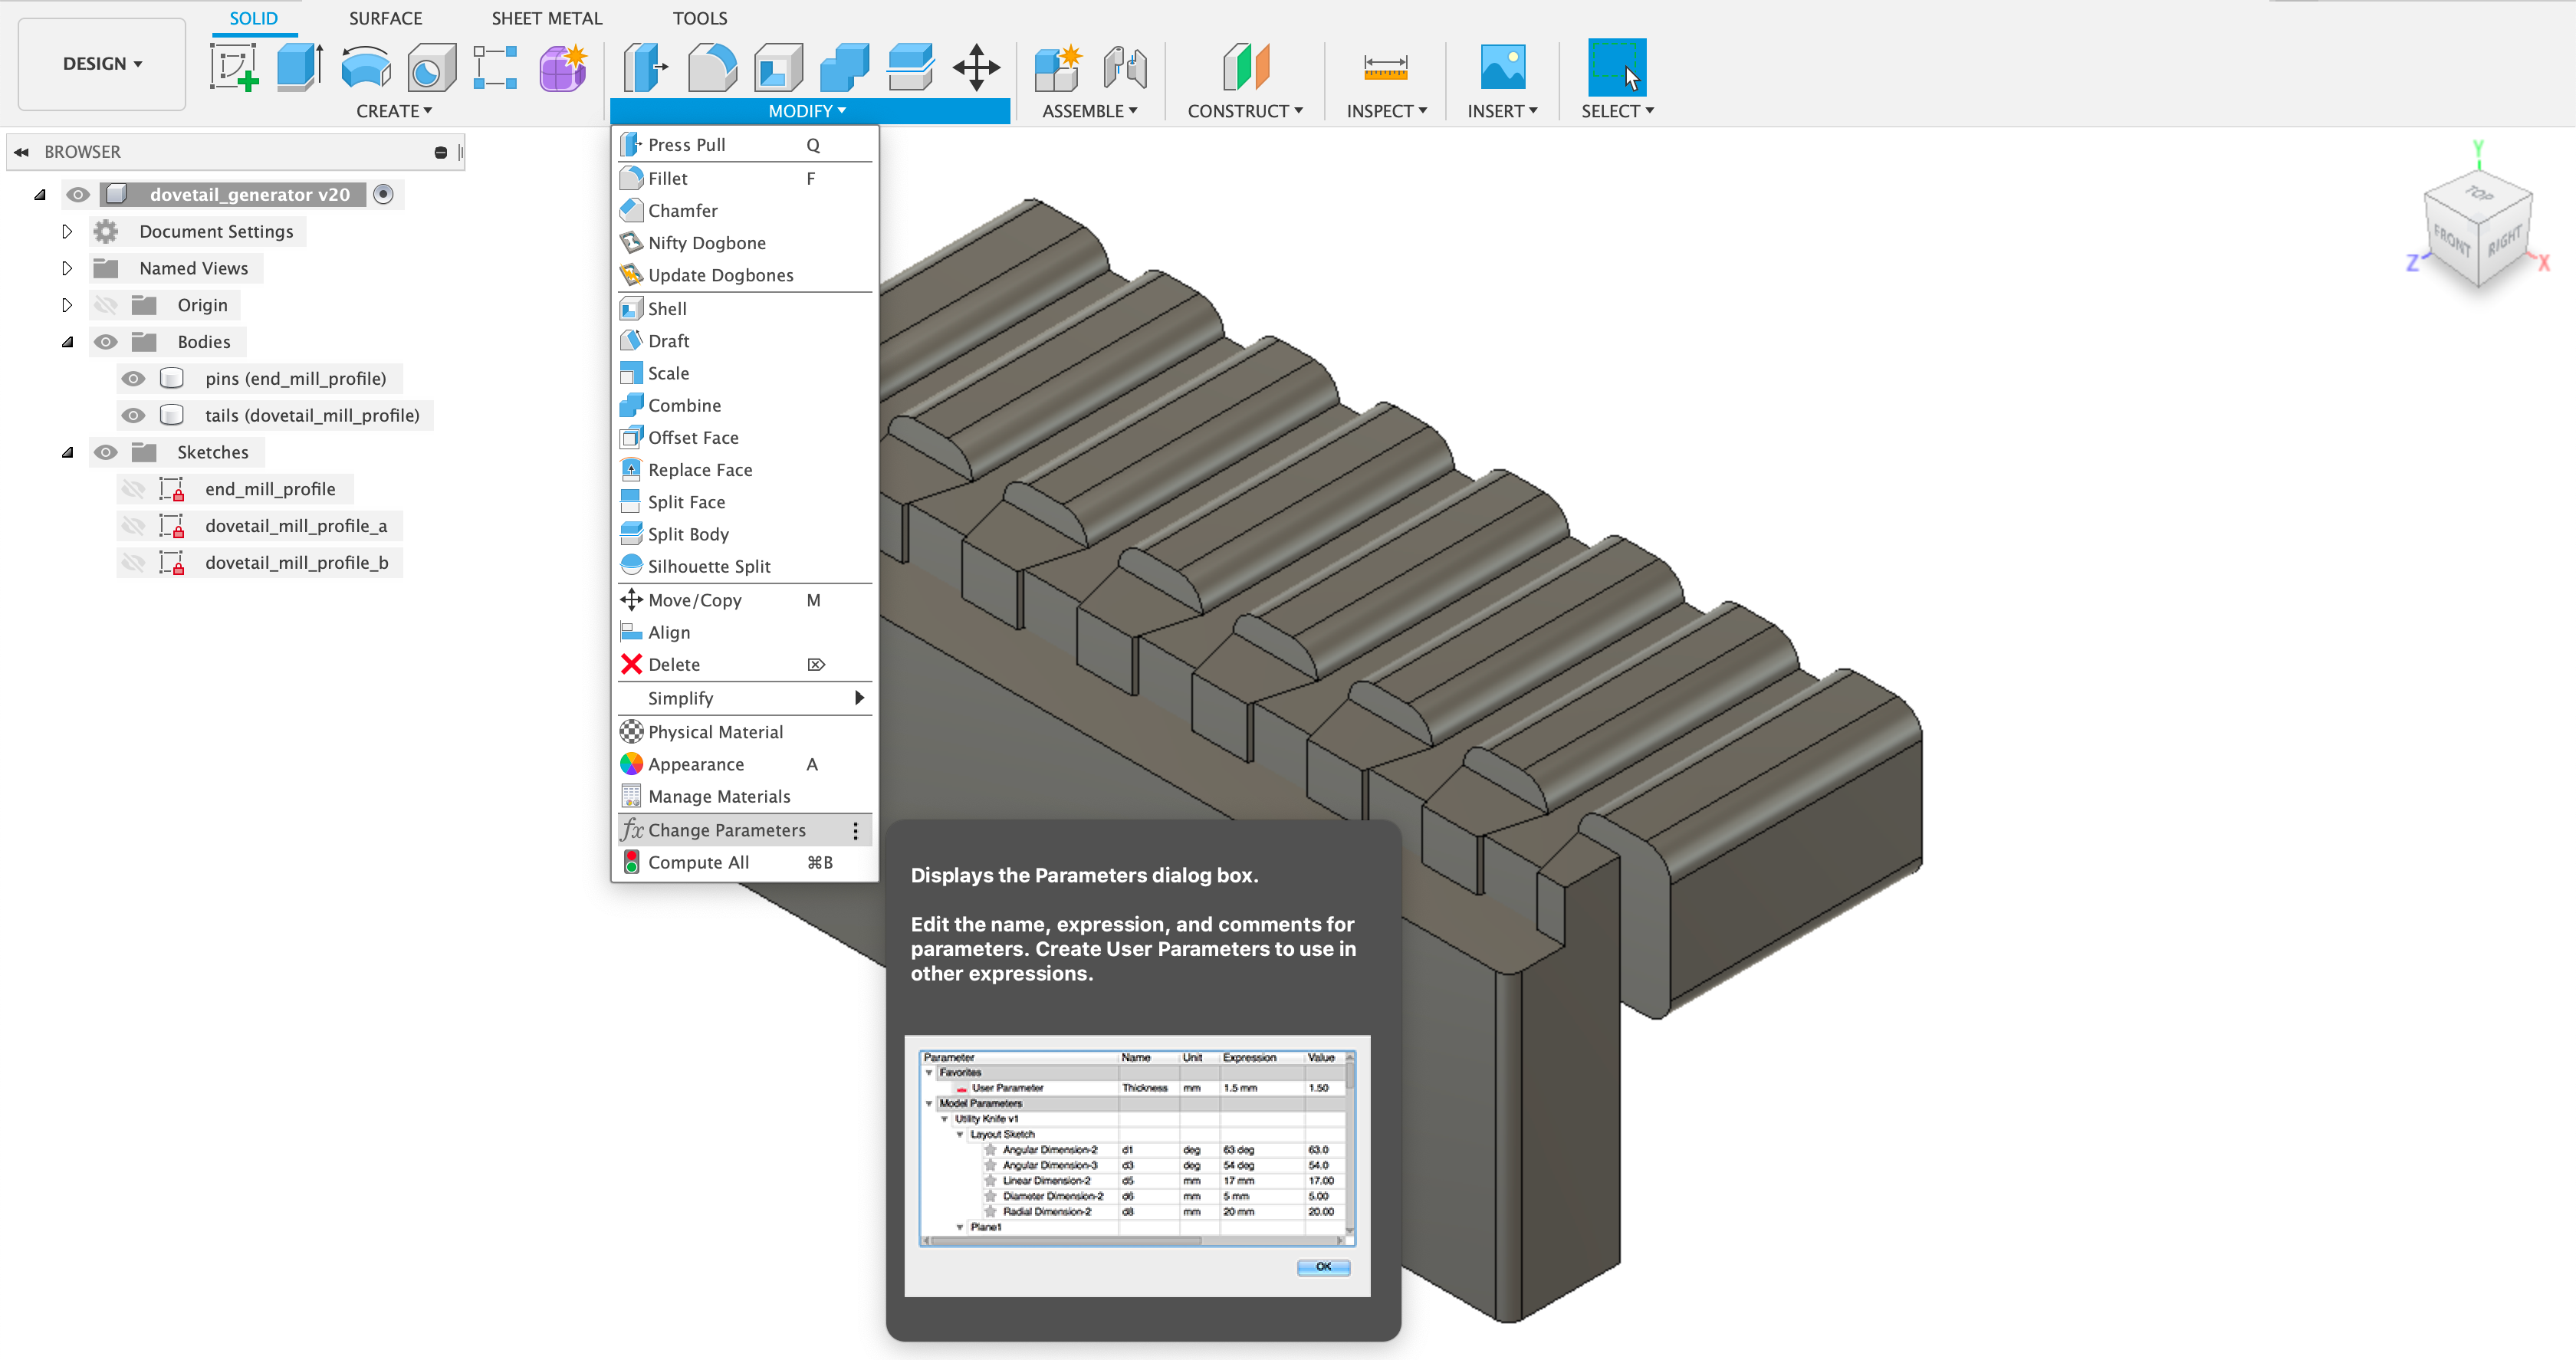Activate dovetail_generator v20 radio button
Viewport: 2576px width, 1360px height.
383,194
